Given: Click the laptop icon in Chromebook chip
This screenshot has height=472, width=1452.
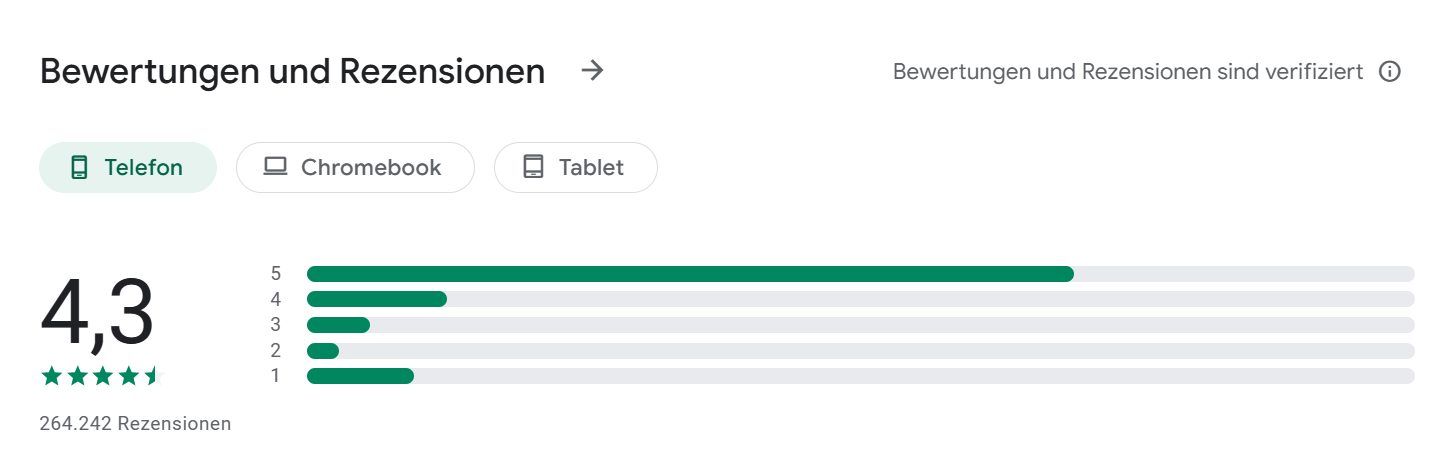Looking at the screenshot, I should [x=275, y=167].
